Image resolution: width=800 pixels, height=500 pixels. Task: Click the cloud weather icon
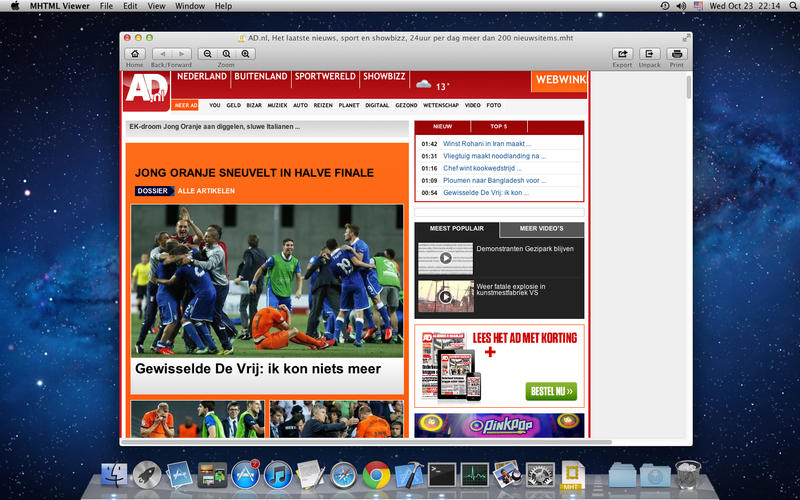point(423,85)
